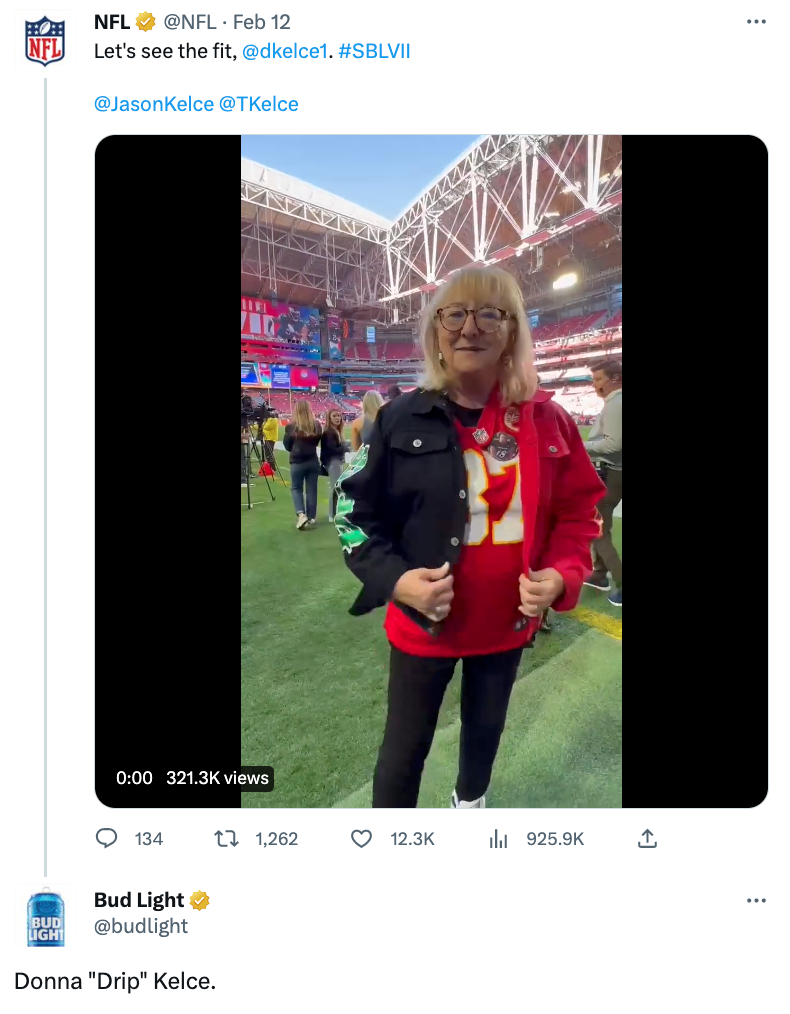Share the NFL tweet
The height and width of the screenshot is (1014, 790).
[647, 838]
